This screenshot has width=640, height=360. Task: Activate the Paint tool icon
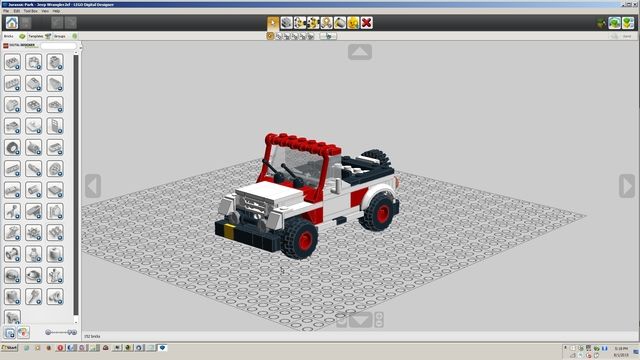[x=340, y=23]
